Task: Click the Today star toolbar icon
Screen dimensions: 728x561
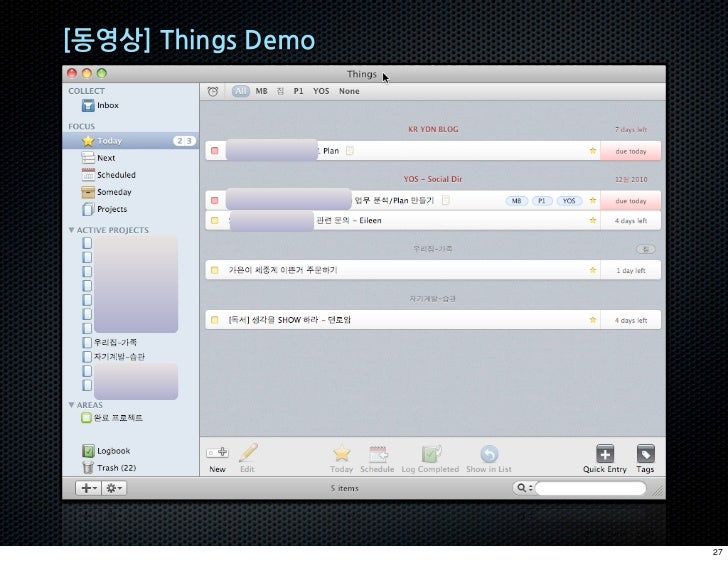Action: [x=341, y=454]
